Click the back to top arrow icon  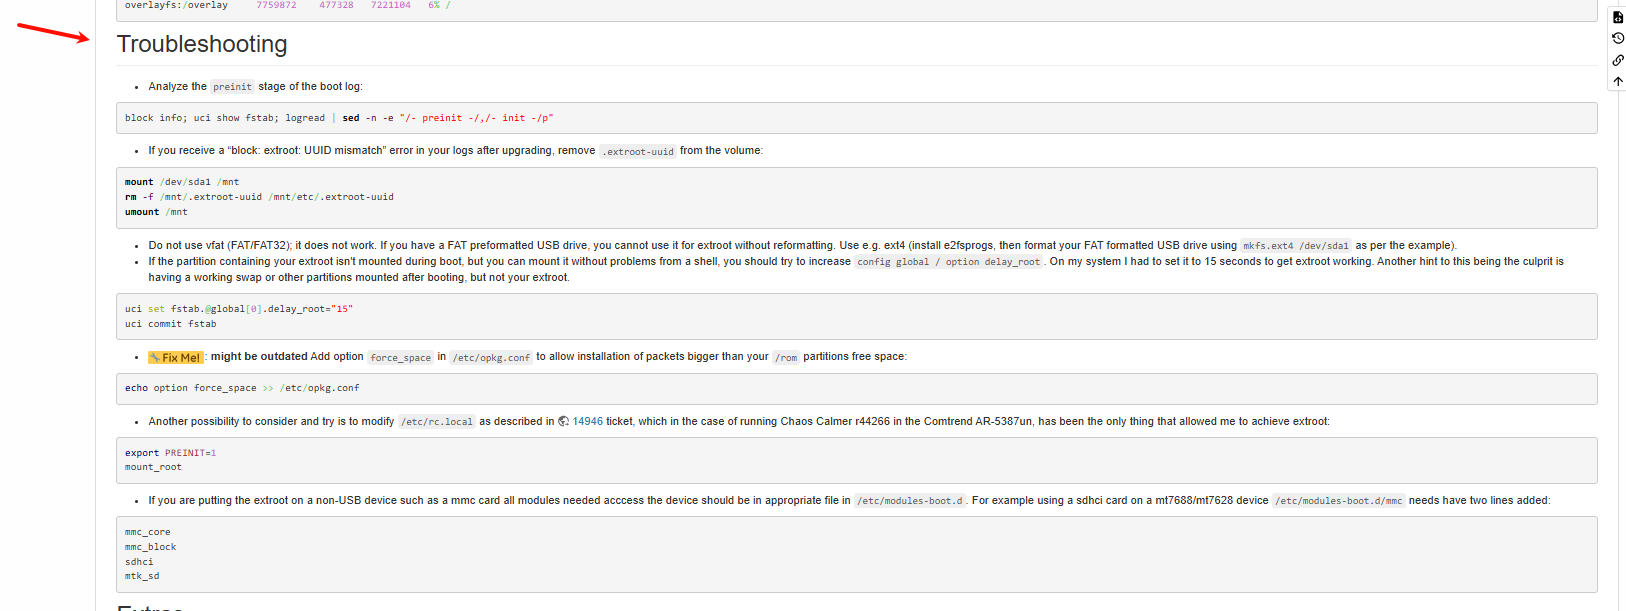coord(1617,81)
